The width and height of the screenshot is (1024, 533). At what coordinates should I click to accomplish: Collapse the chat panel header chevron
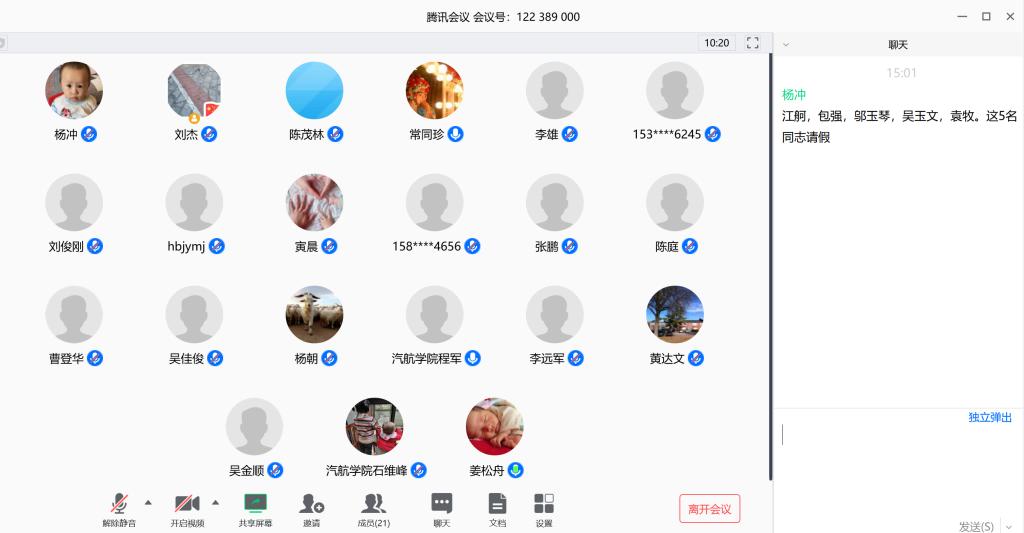point(786,45)
